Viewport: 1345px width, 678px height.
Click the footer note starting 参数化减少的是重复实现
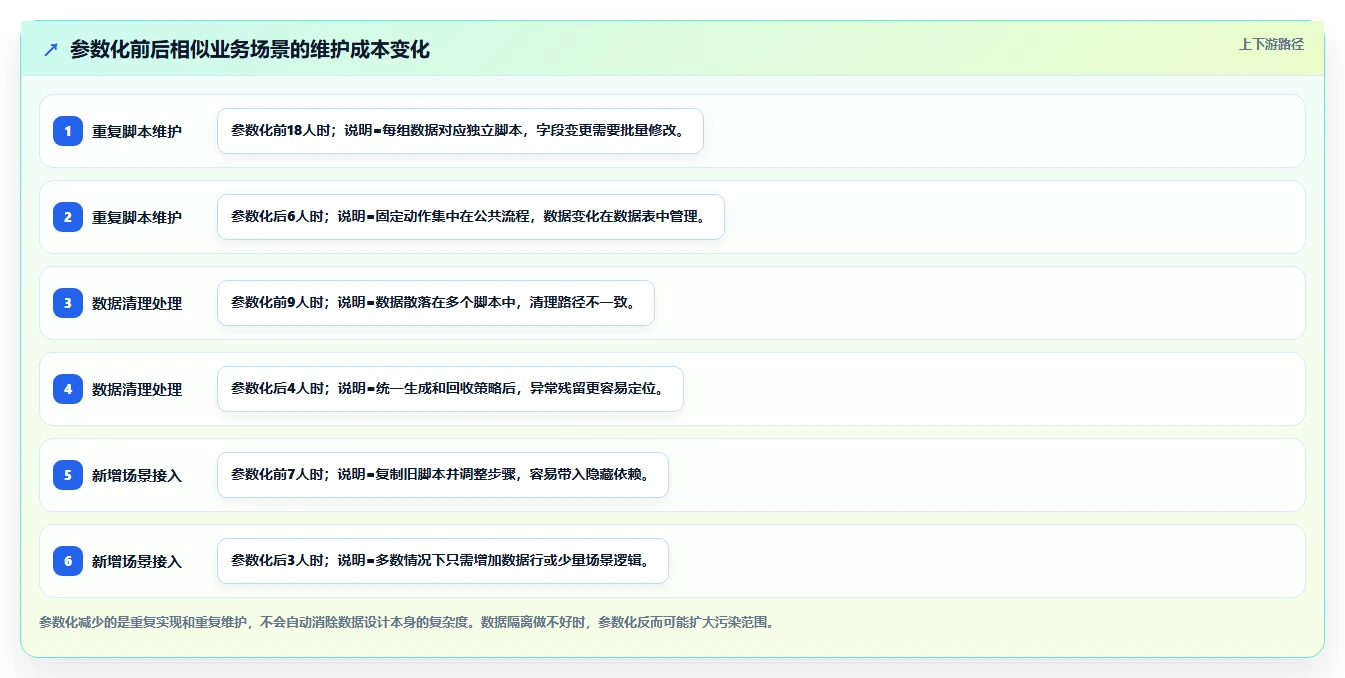(x=407, y=622)
